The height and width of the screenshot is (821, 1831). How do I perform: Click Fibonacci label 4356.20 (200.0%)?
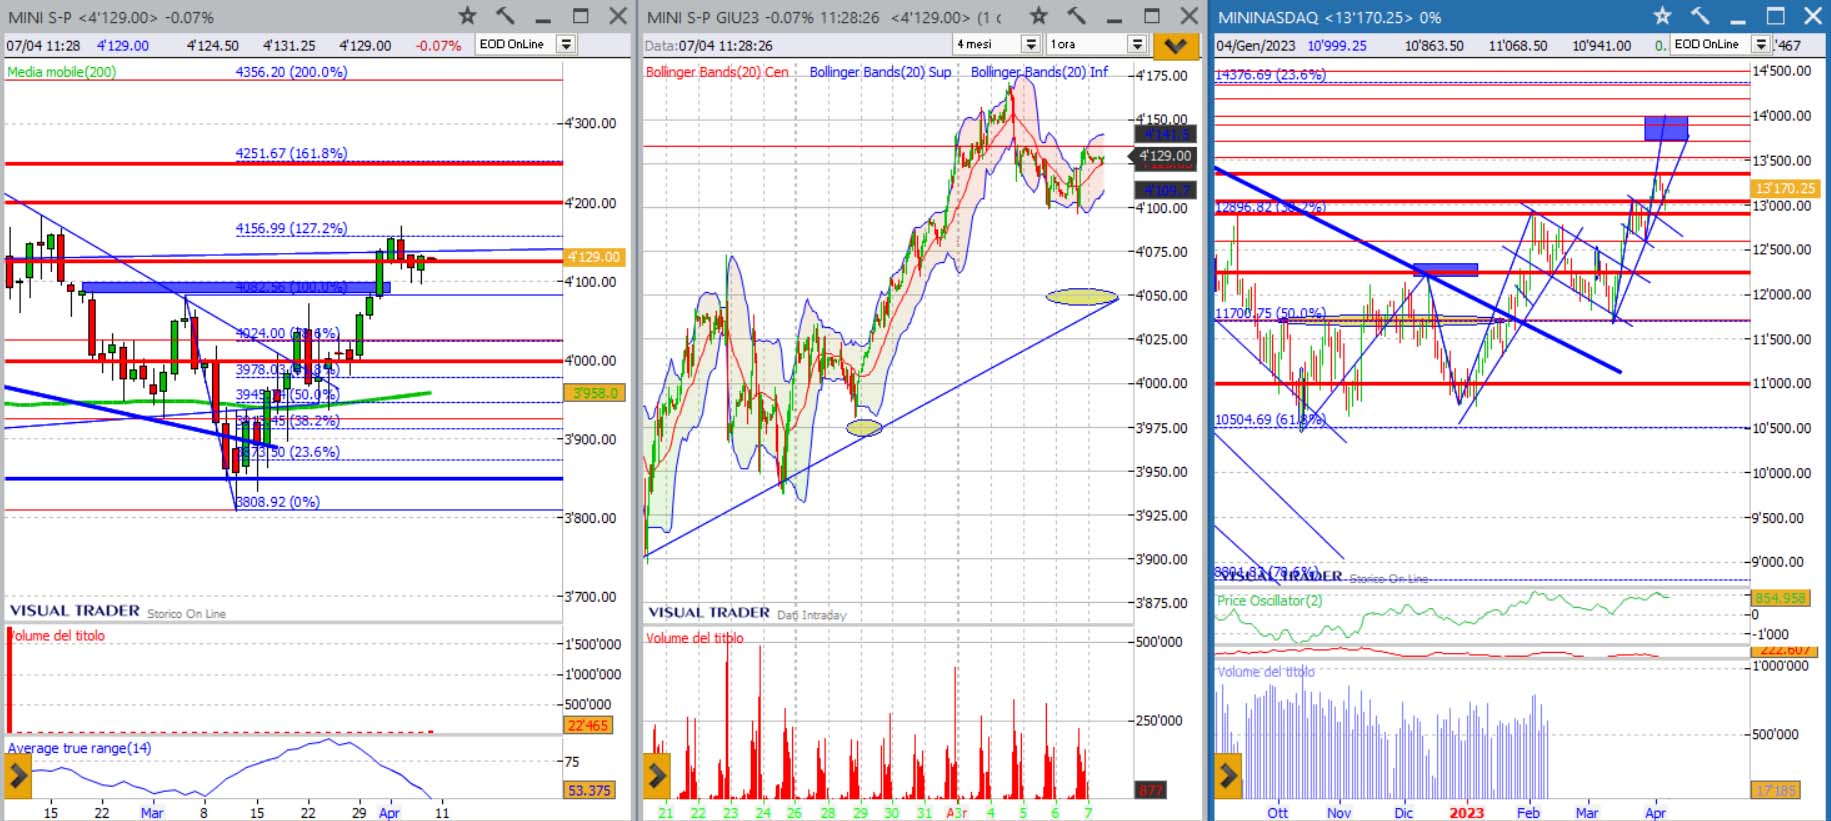click(291, 72)
